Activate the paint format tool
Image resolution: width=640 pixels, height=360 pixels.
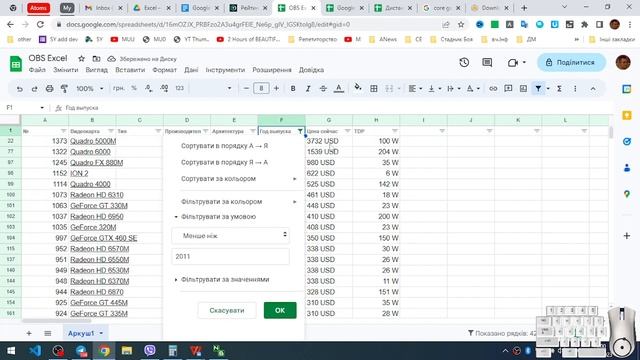point(64,89)
